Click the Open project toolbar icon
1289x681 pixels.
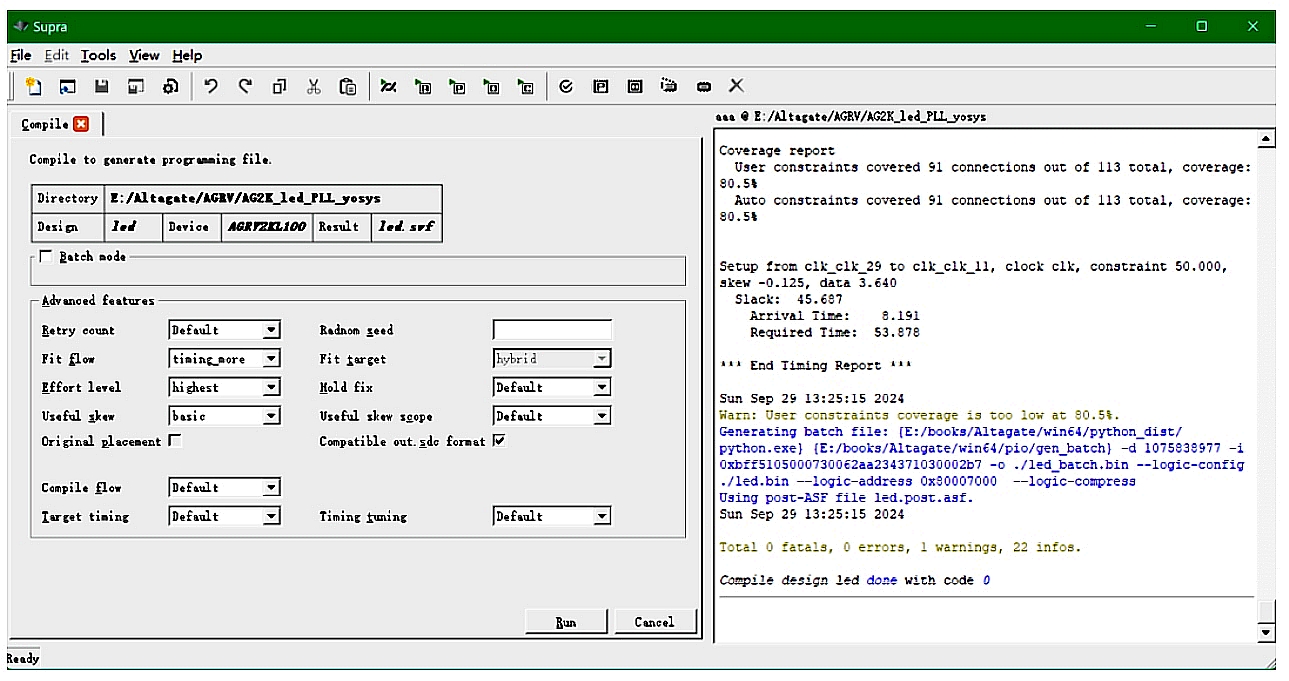[x=67, y=87]
